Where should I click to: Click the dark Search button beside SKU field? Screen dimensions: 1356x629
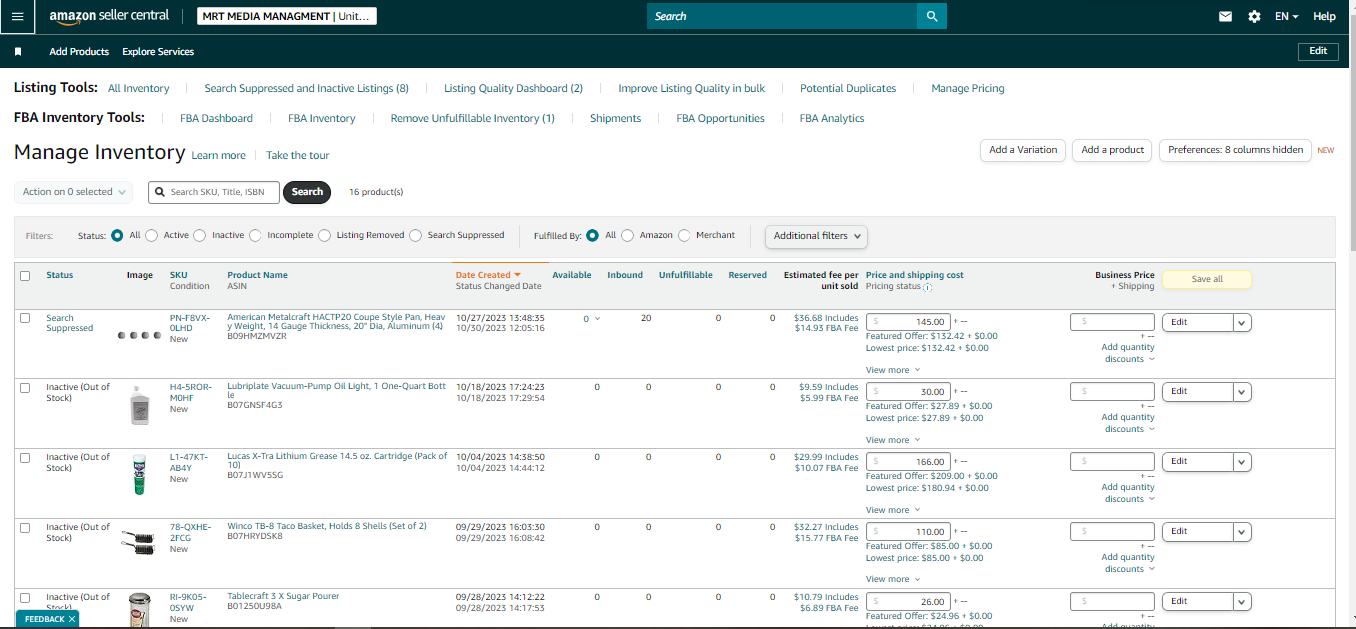tap(307, 192)
